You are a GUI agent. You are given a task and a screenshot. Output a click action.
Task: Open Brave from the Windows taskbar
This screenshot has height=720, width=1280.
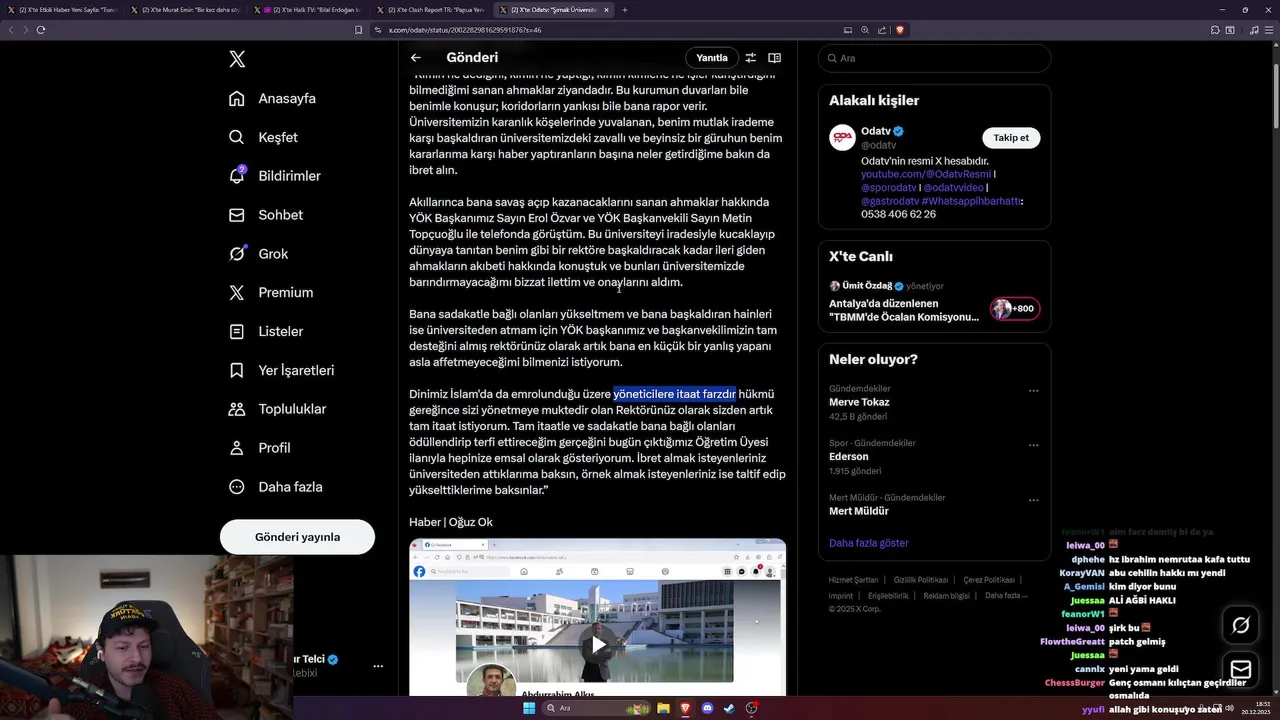(x=686, y=708)
